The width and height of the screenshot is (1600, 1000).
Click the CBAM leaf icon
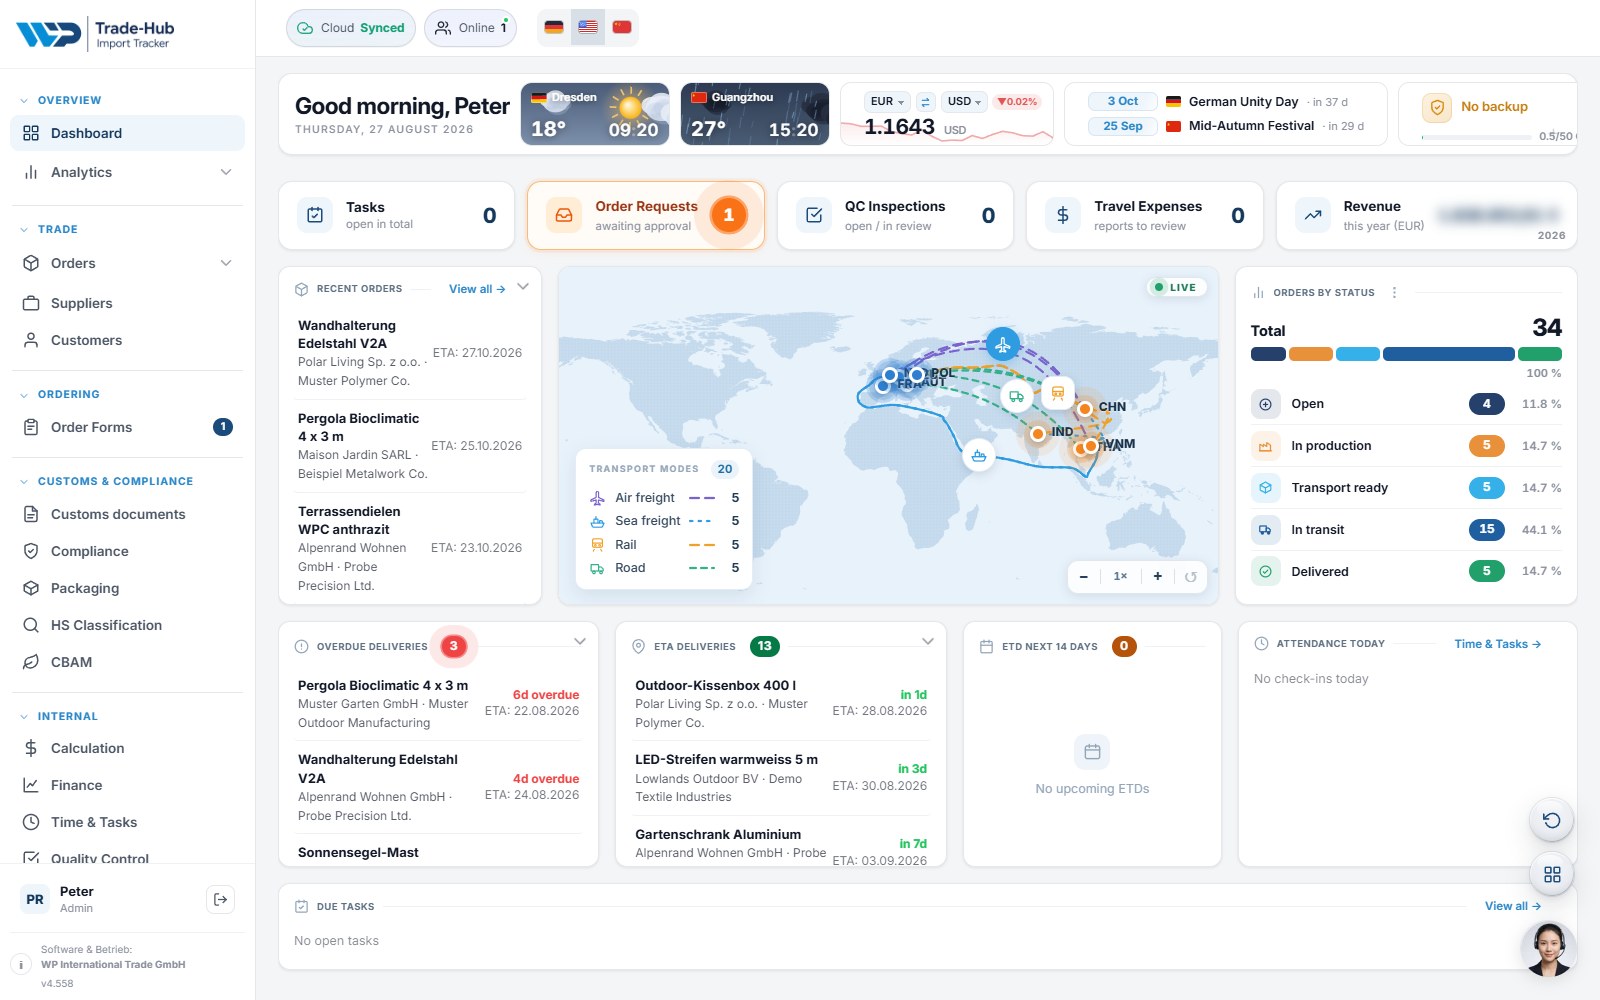tap(31, 662)
